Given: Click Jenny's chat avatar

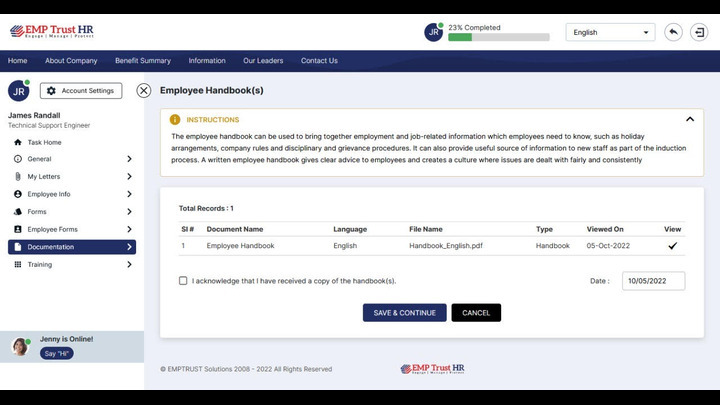Looking at the screenshot, I should click(20, 346).
